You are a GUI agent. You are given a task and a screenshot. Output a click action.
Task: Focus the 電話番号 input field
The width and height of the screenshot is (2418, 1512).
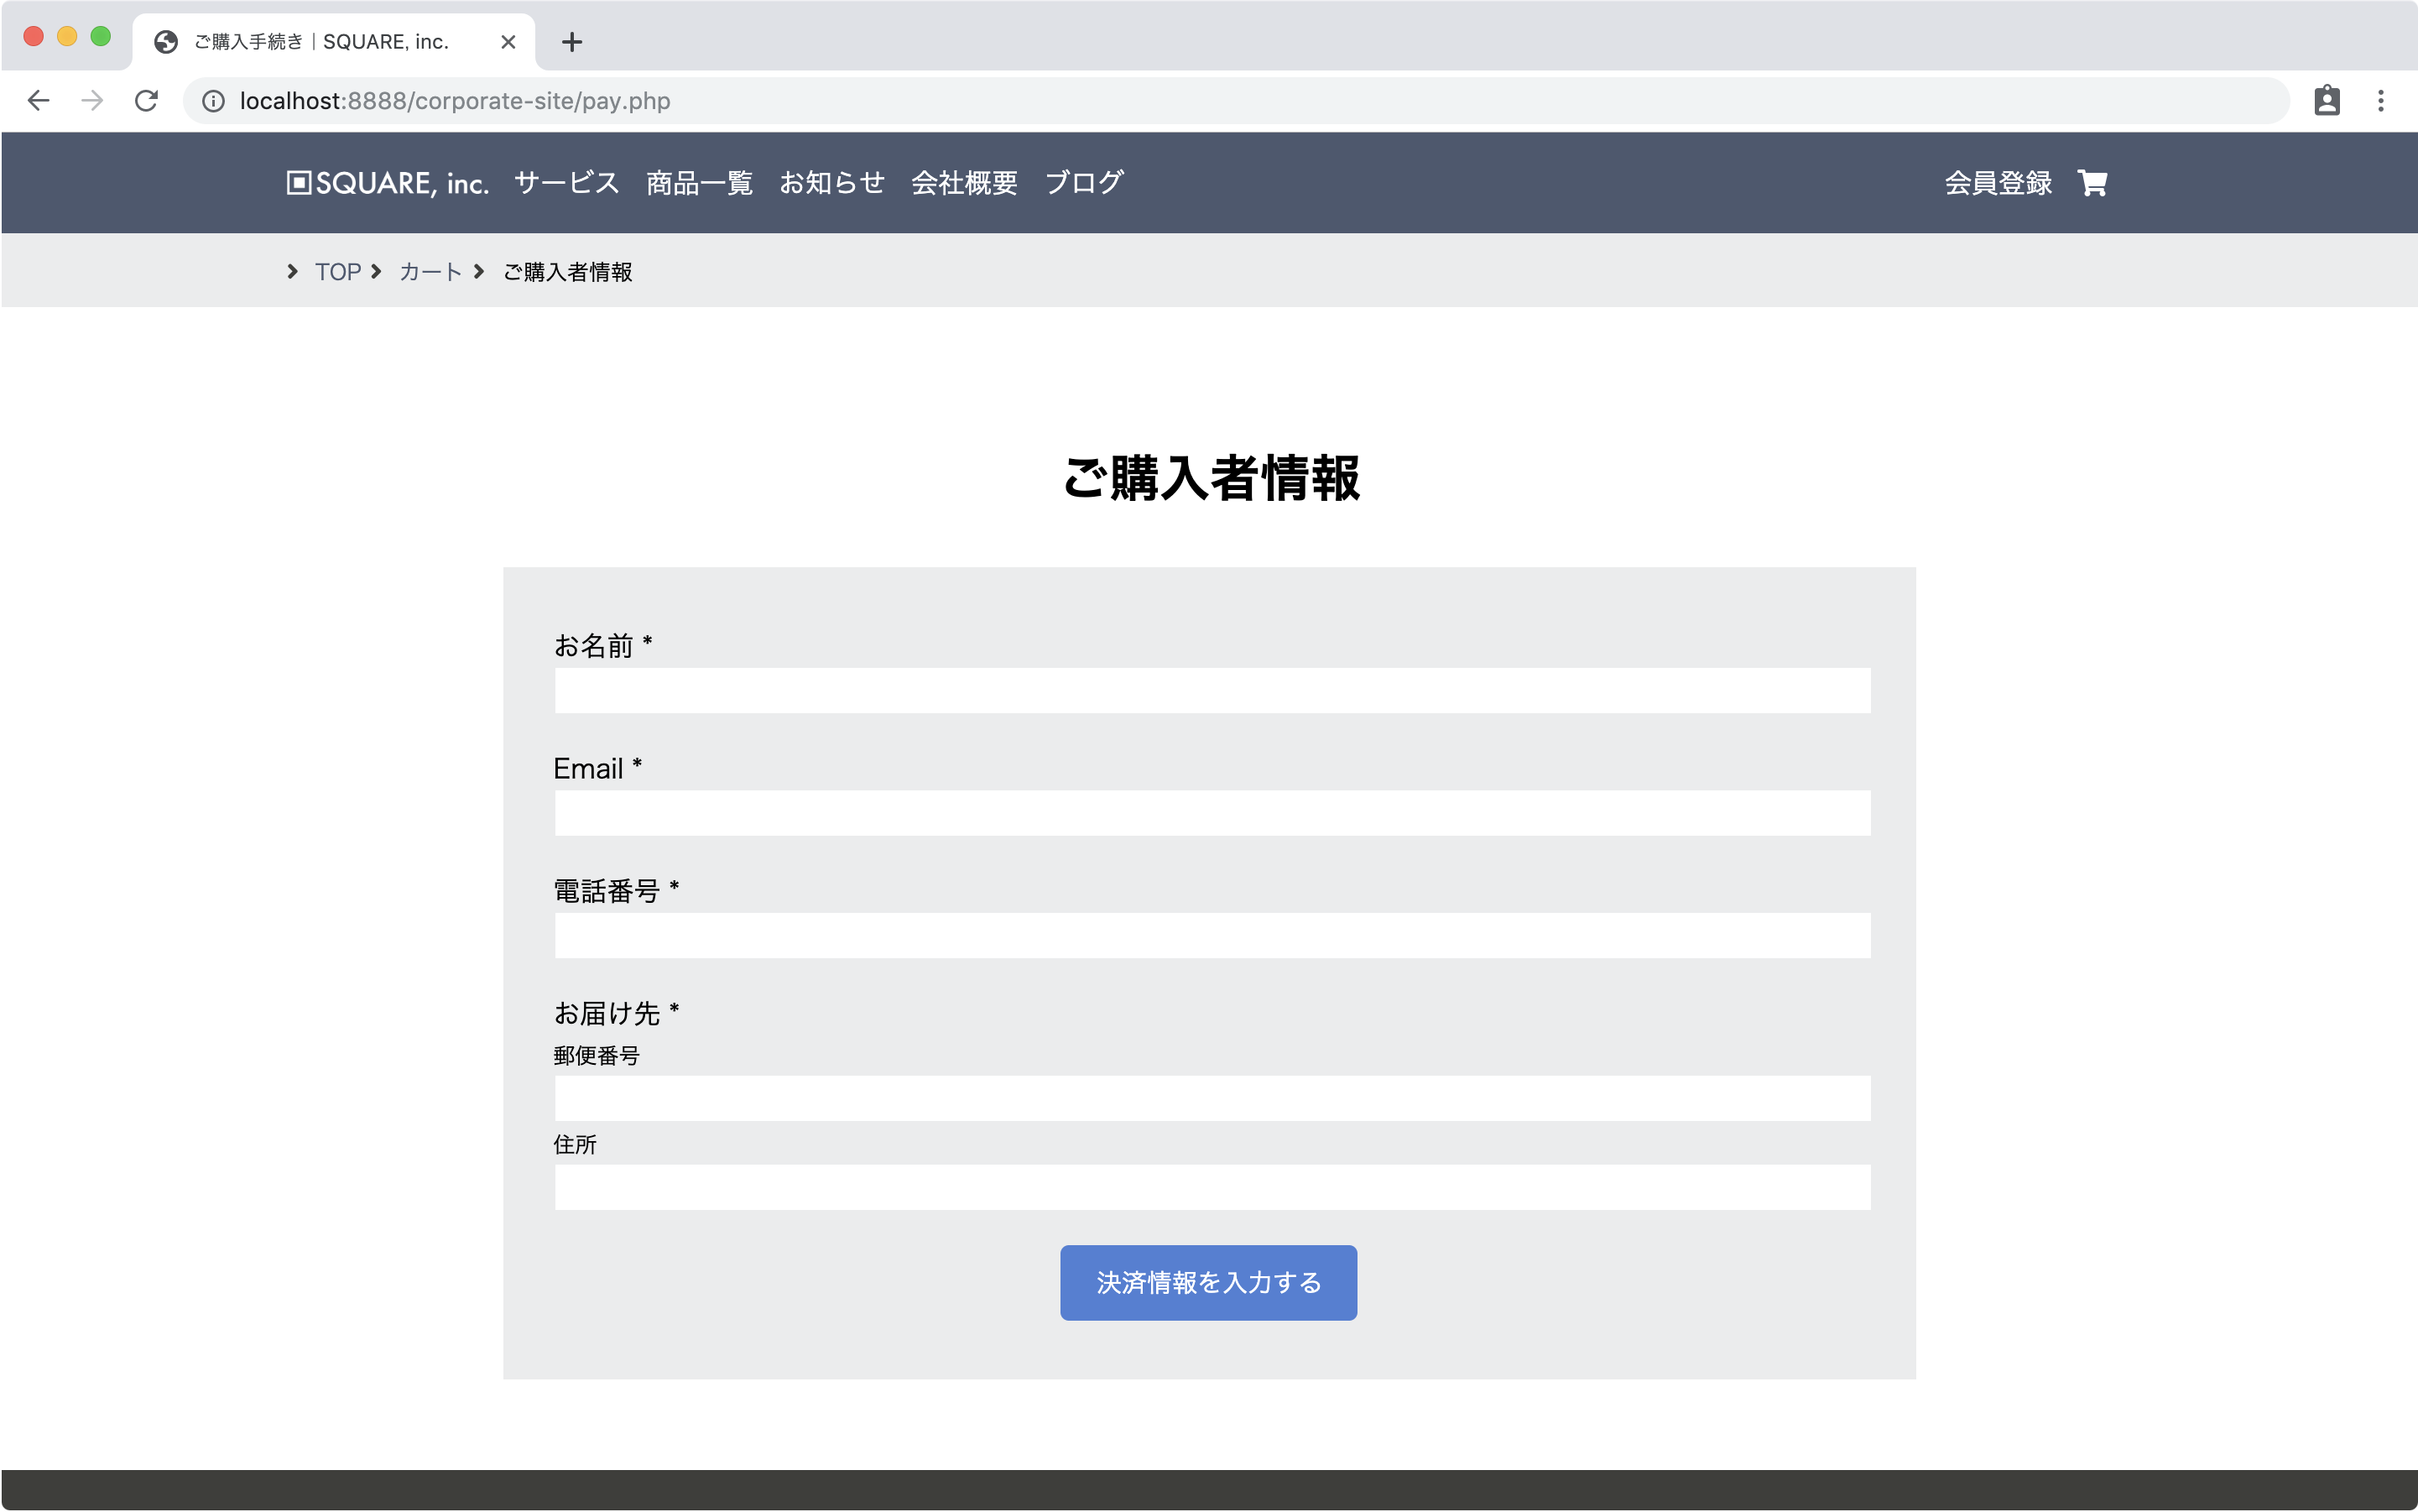(x=1212, y=936)
